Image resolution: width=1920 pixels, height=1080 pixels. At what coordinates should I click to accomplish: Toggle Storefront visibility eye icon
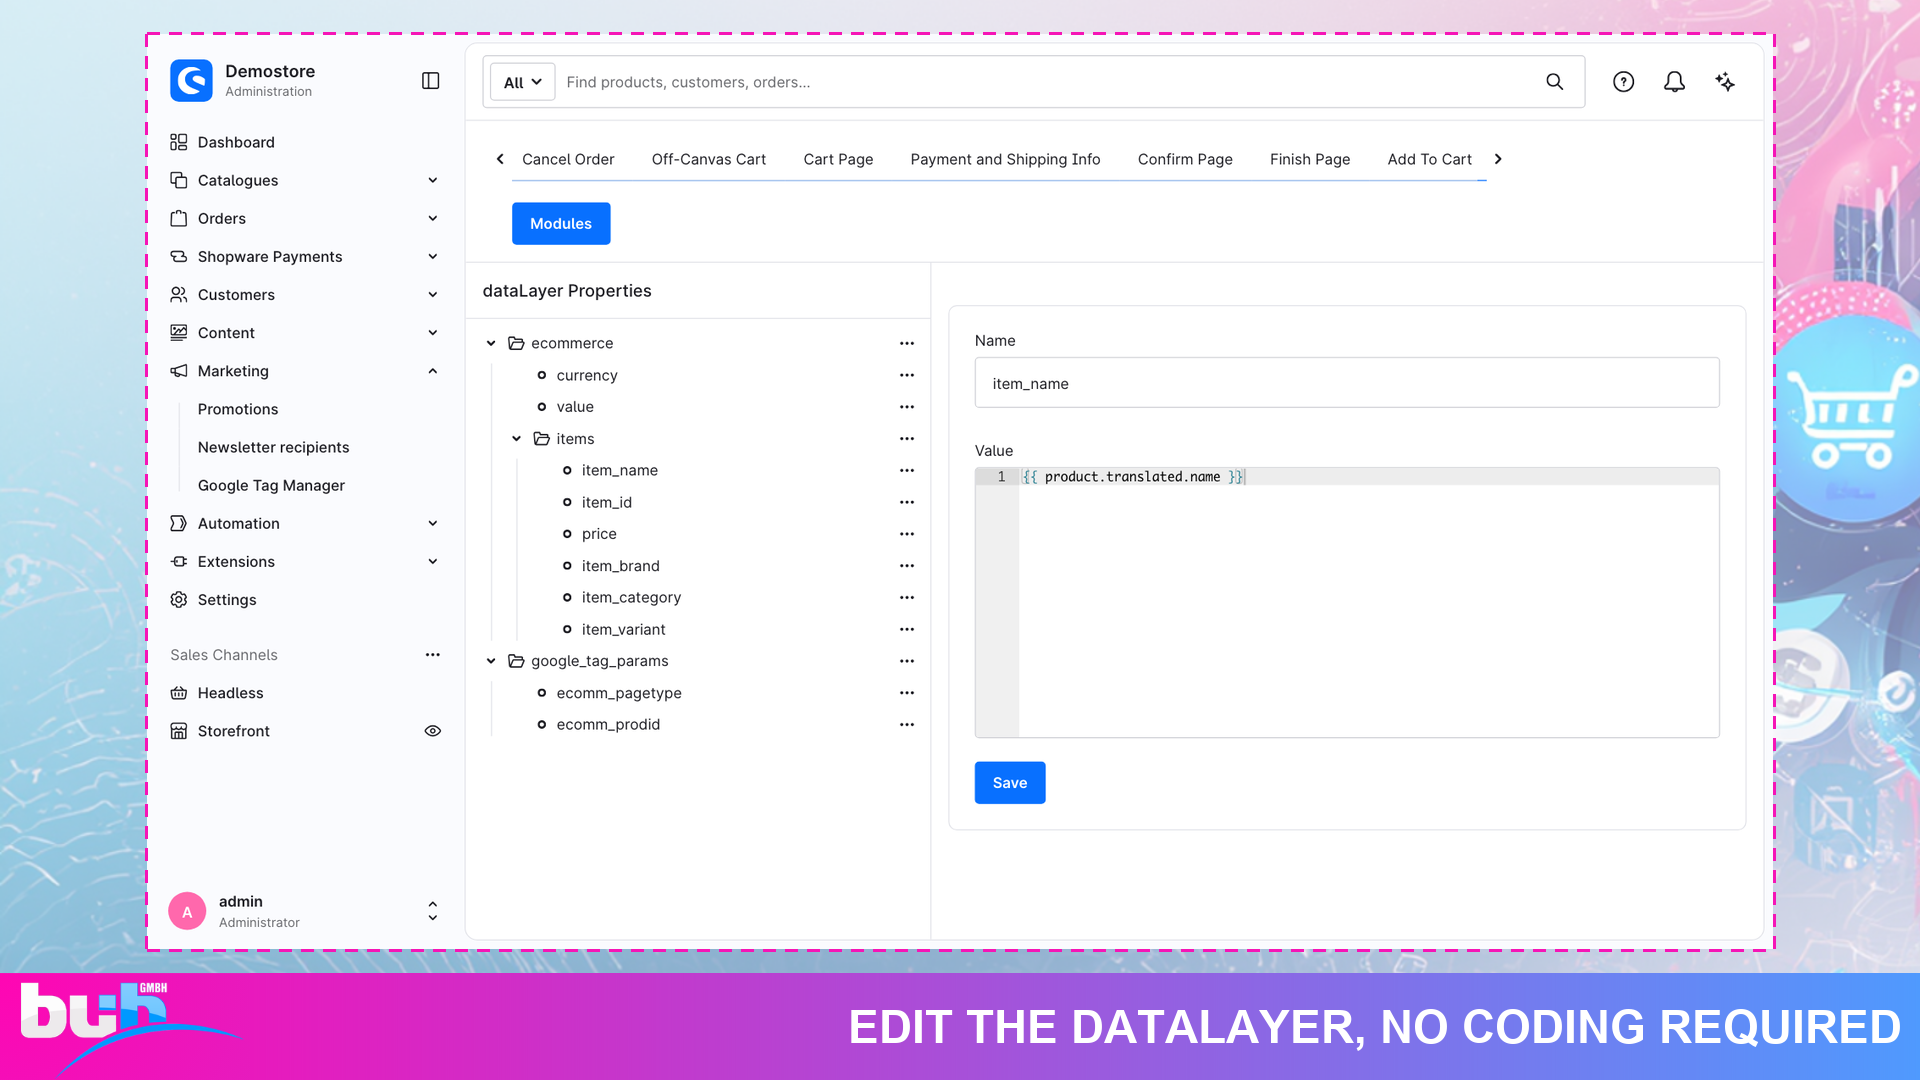point(433,731)
